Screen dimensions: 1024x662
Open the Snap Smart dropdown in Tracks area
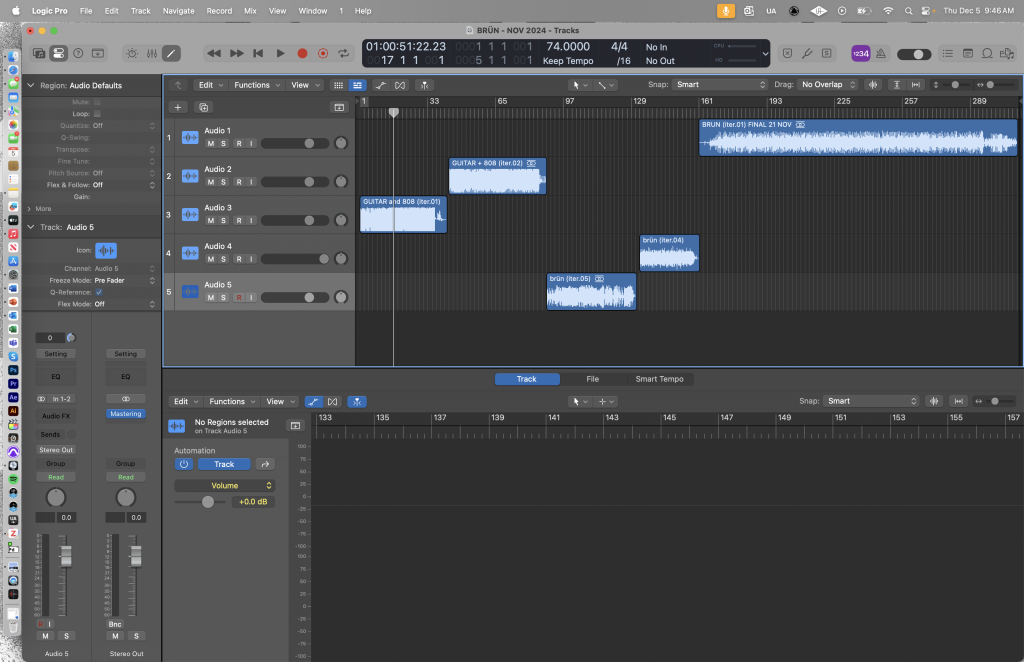coord(720,85)
